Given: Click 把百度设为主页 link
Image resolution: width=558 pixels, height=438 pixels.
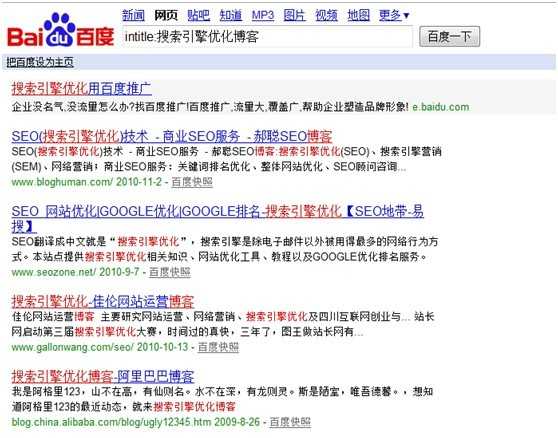Looking at the screenshot, I should click(x=40, y=62).
